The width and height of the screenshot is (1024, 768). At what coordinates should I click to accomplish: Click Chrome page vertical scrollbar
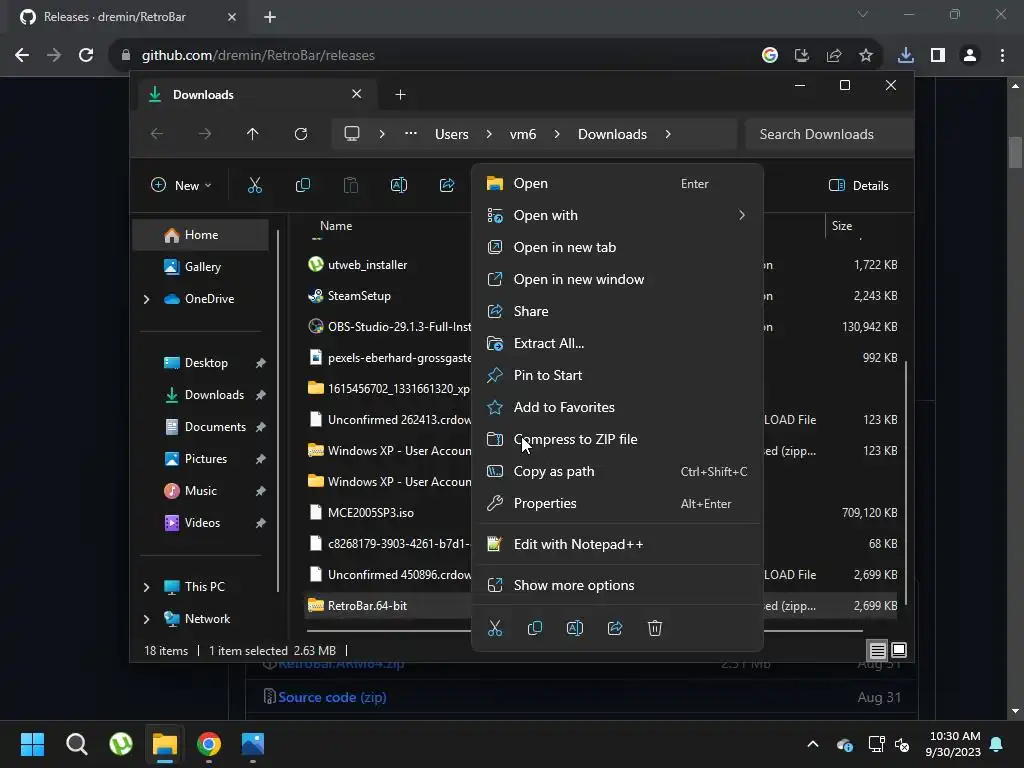click(x=1015, y=153)
